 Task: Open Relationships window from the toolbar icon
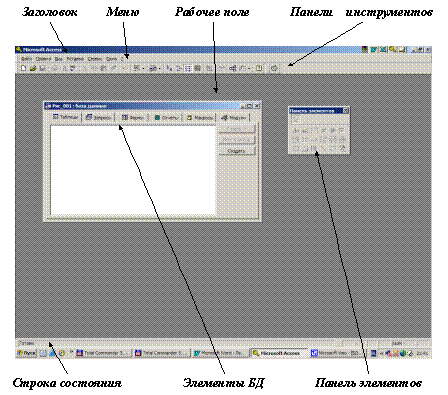233,69
